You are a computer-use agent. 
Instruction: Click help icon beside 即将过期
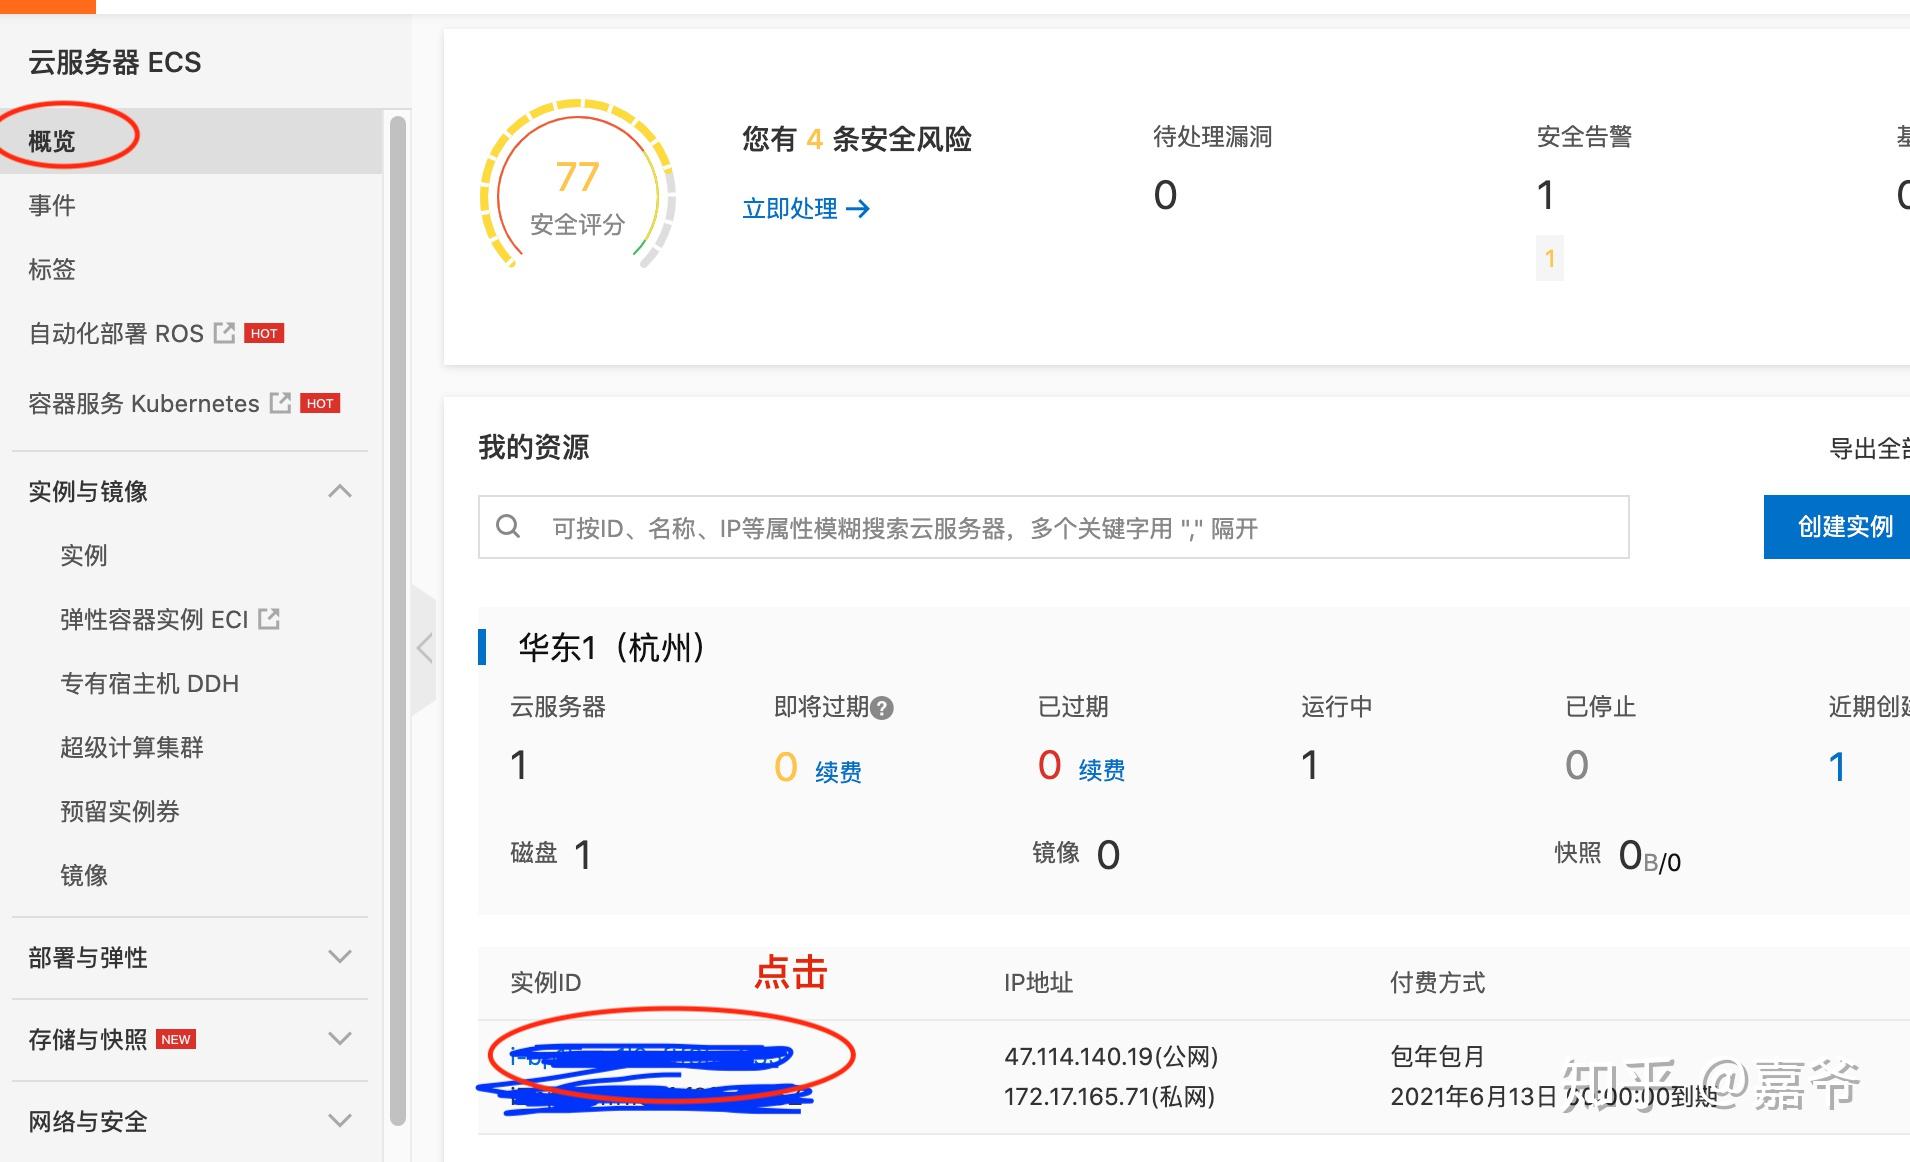(x=882, y=709)
